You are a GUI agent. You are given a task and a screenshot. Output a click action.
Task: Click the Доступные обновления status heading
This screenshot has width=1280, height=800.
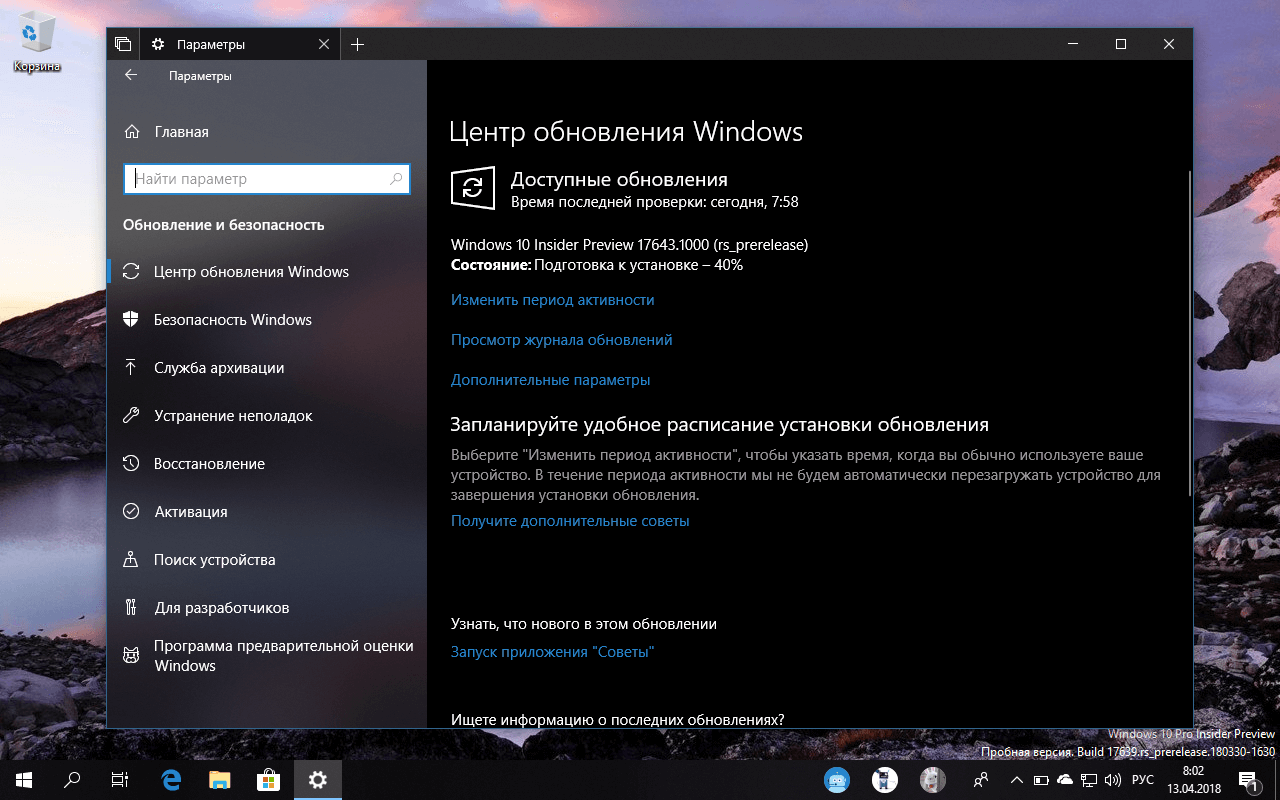coord(619,180)
